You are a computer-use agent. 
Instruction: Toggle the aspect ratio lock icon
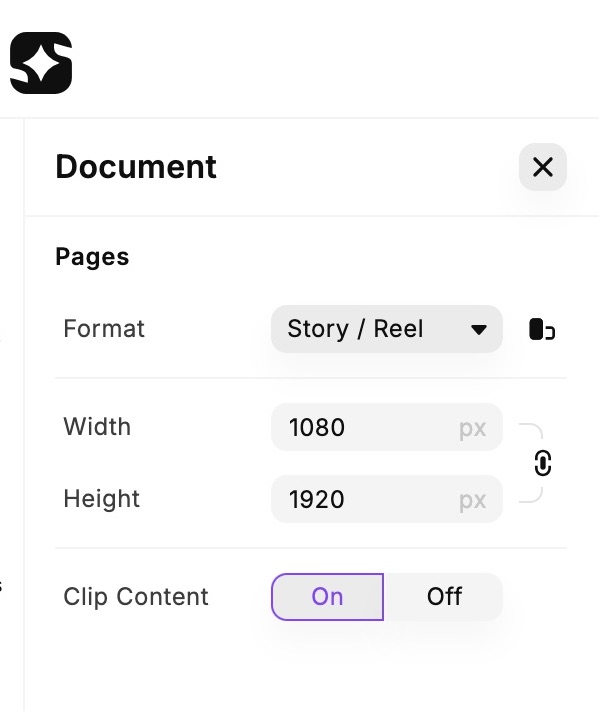click(543, 463)
